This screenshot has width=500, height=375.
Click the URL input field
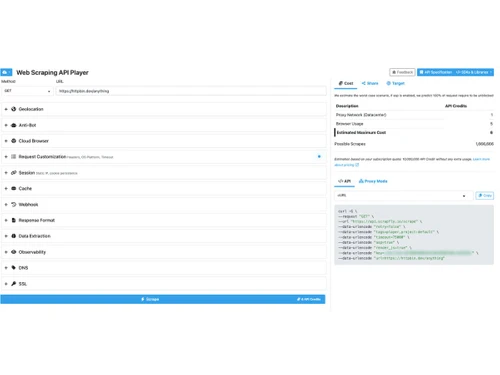pos(191,91)
